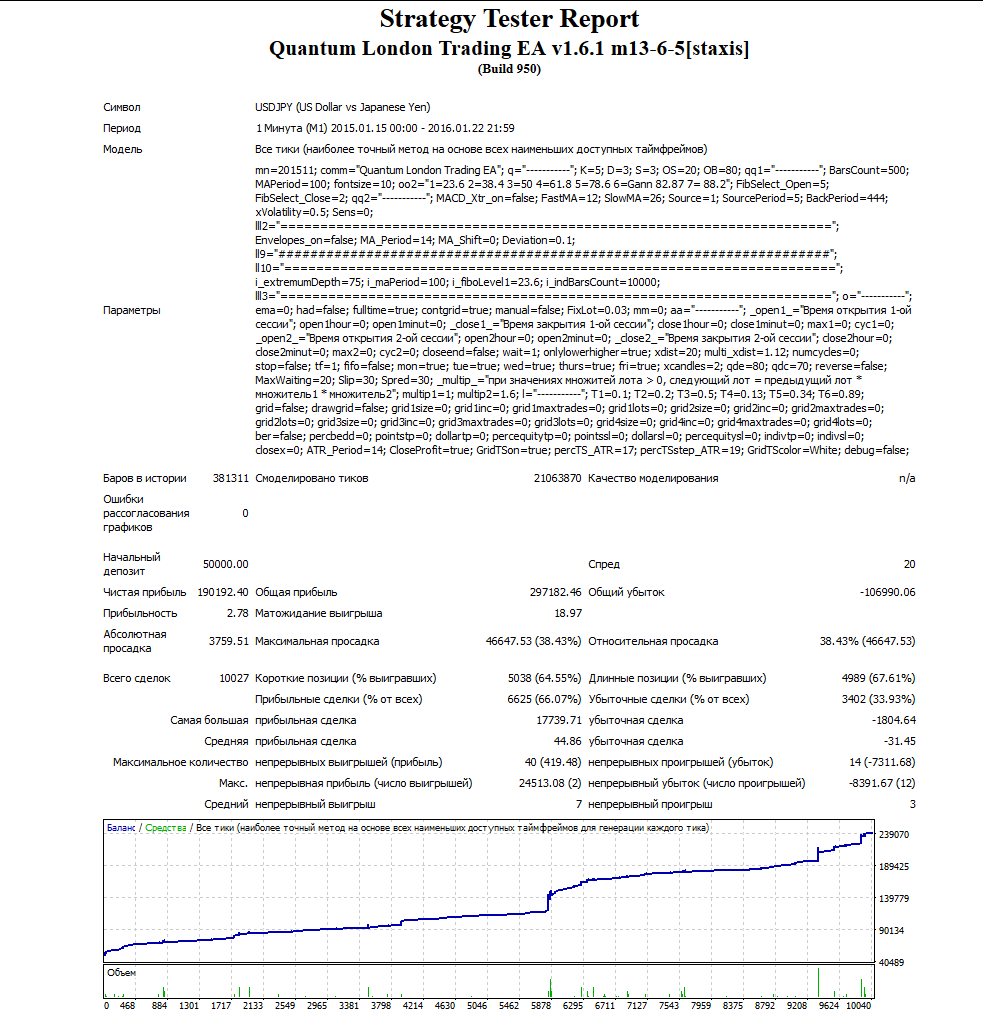The width and height of the screenshot is (983, 1019).
Task: Click the Начальный депозит value 50000.00
Action: [225, 564]
